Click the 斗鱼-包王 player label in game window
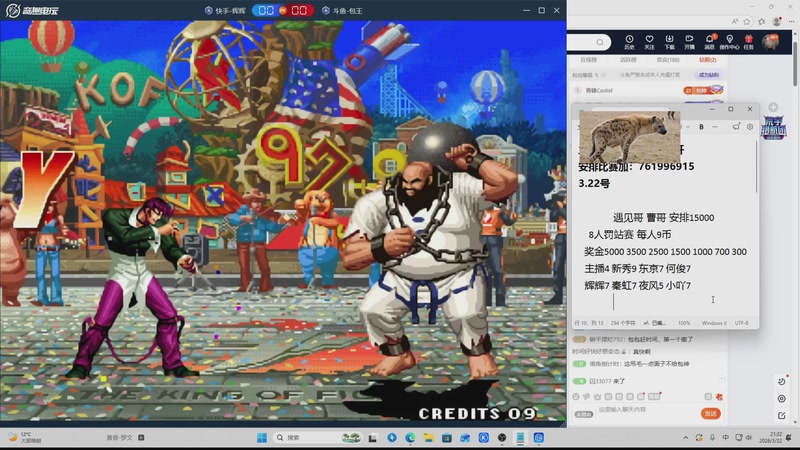 coord(343,10)
